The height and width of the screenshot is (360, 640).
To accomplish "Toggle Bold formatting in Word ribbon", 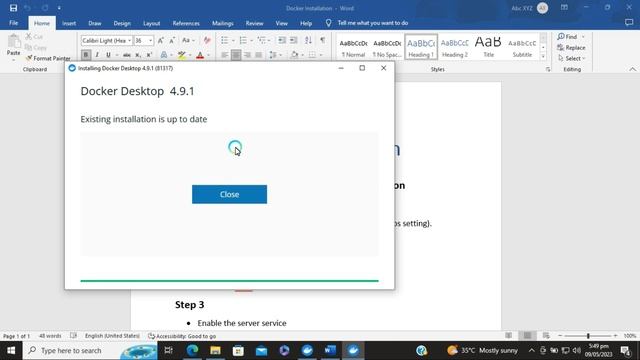I will pyautogui.click(x=86, y=55).
